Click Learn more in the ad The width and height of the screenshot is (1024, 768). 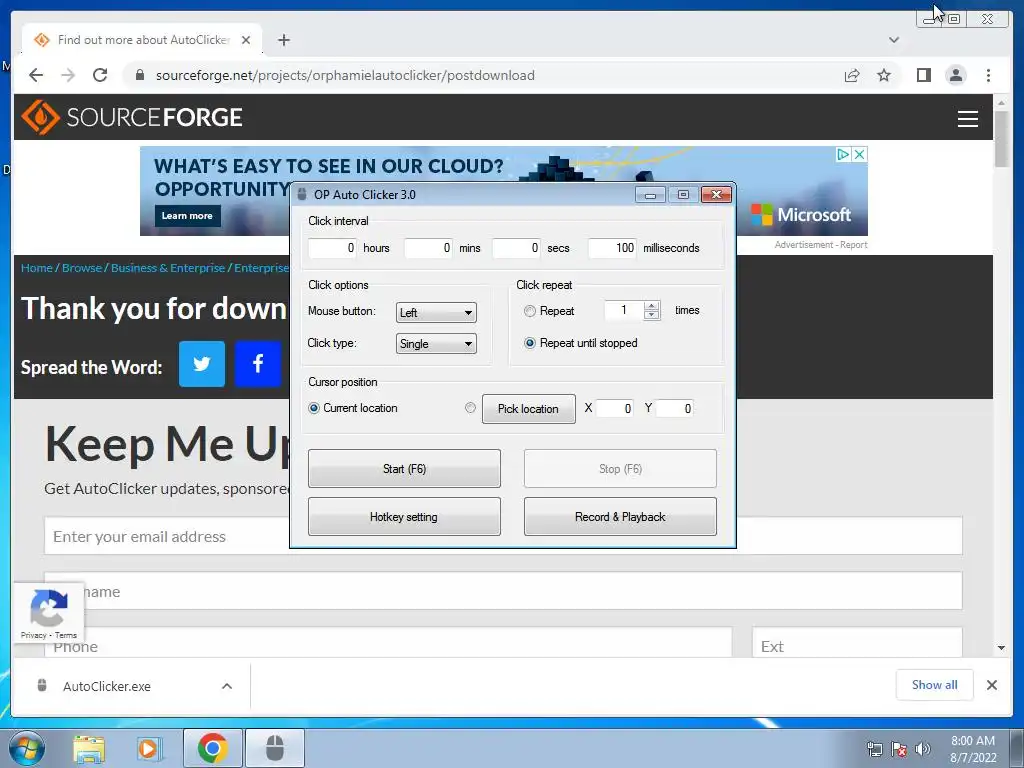click(187, 216)
